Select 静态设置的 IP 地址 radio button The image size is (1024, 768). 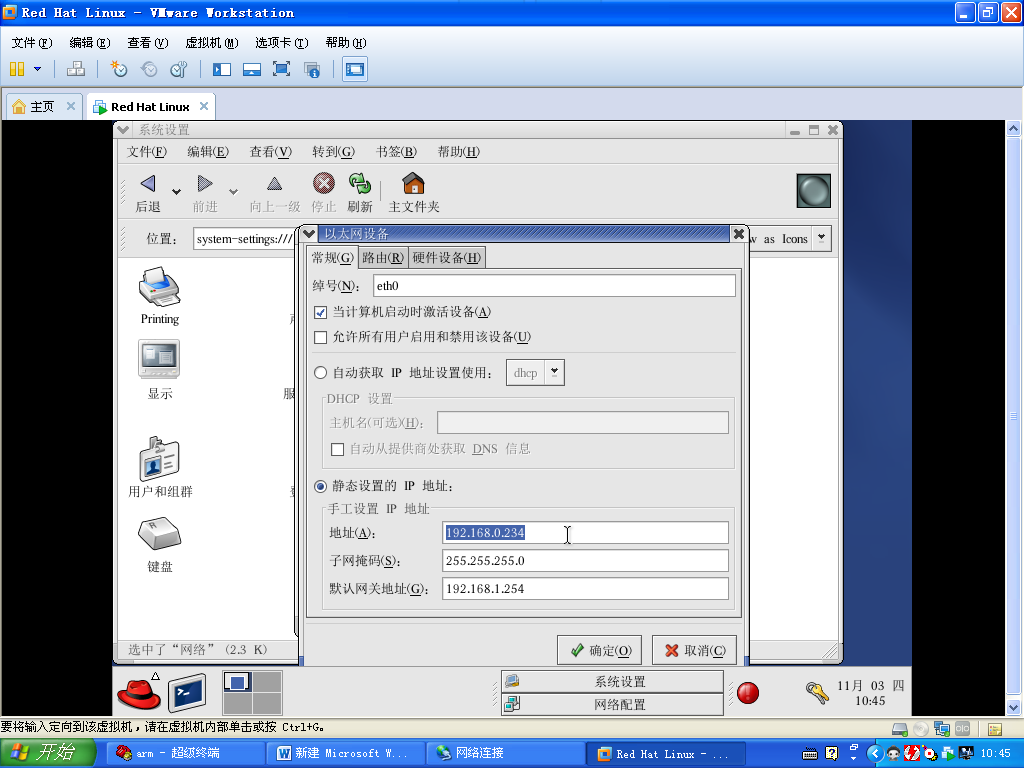pyautogui.click(x=320, y=487)
